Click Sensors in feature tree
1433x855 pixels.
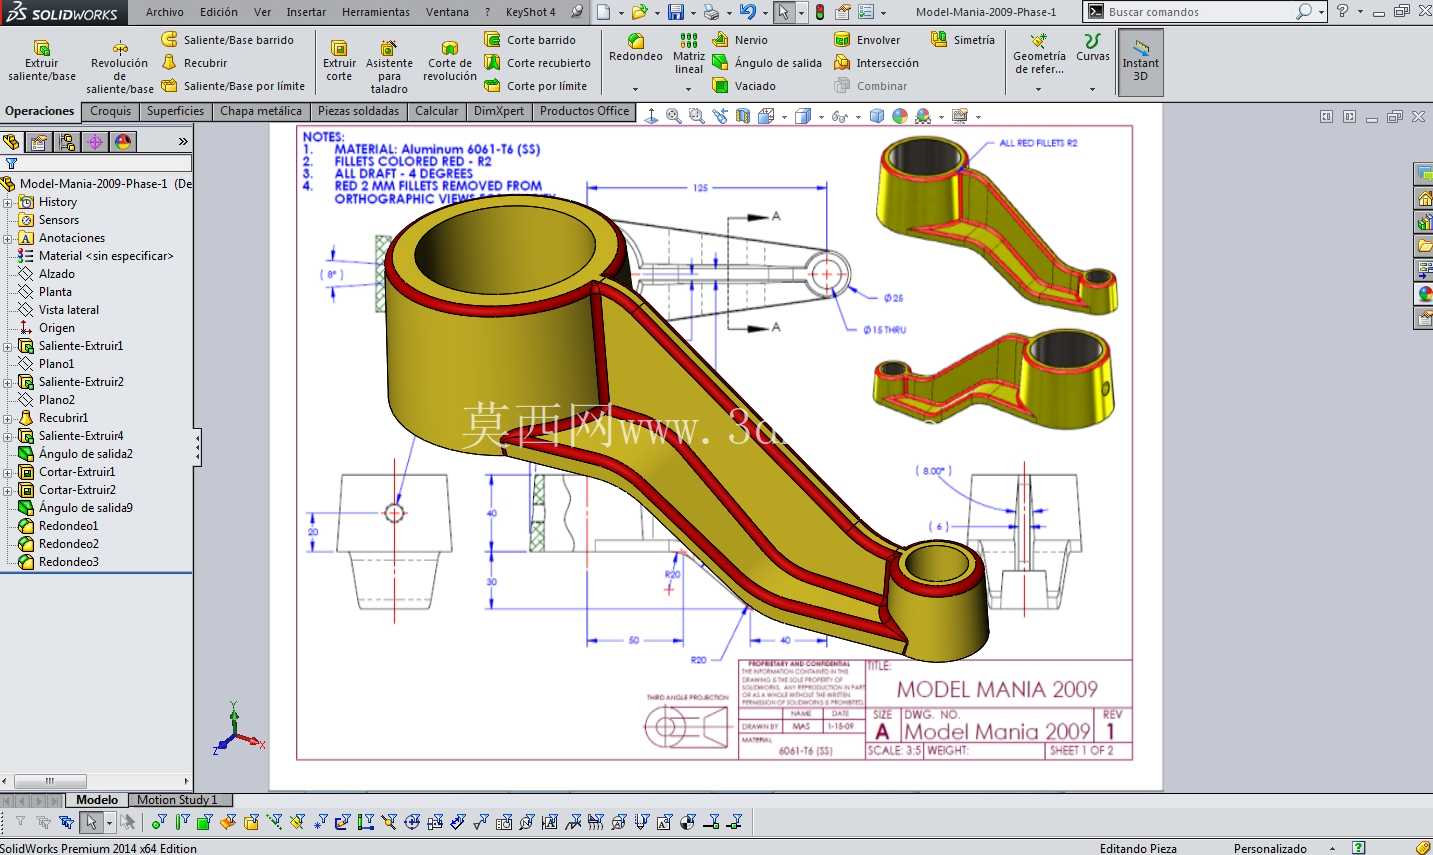[x=59, y=220]
